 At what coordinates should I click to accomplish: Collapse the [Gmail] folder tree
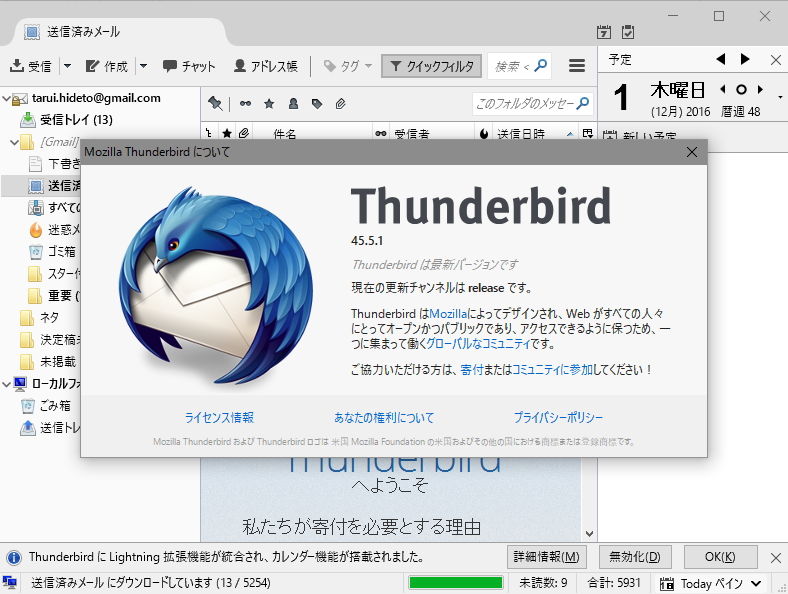tap(15, 142)
